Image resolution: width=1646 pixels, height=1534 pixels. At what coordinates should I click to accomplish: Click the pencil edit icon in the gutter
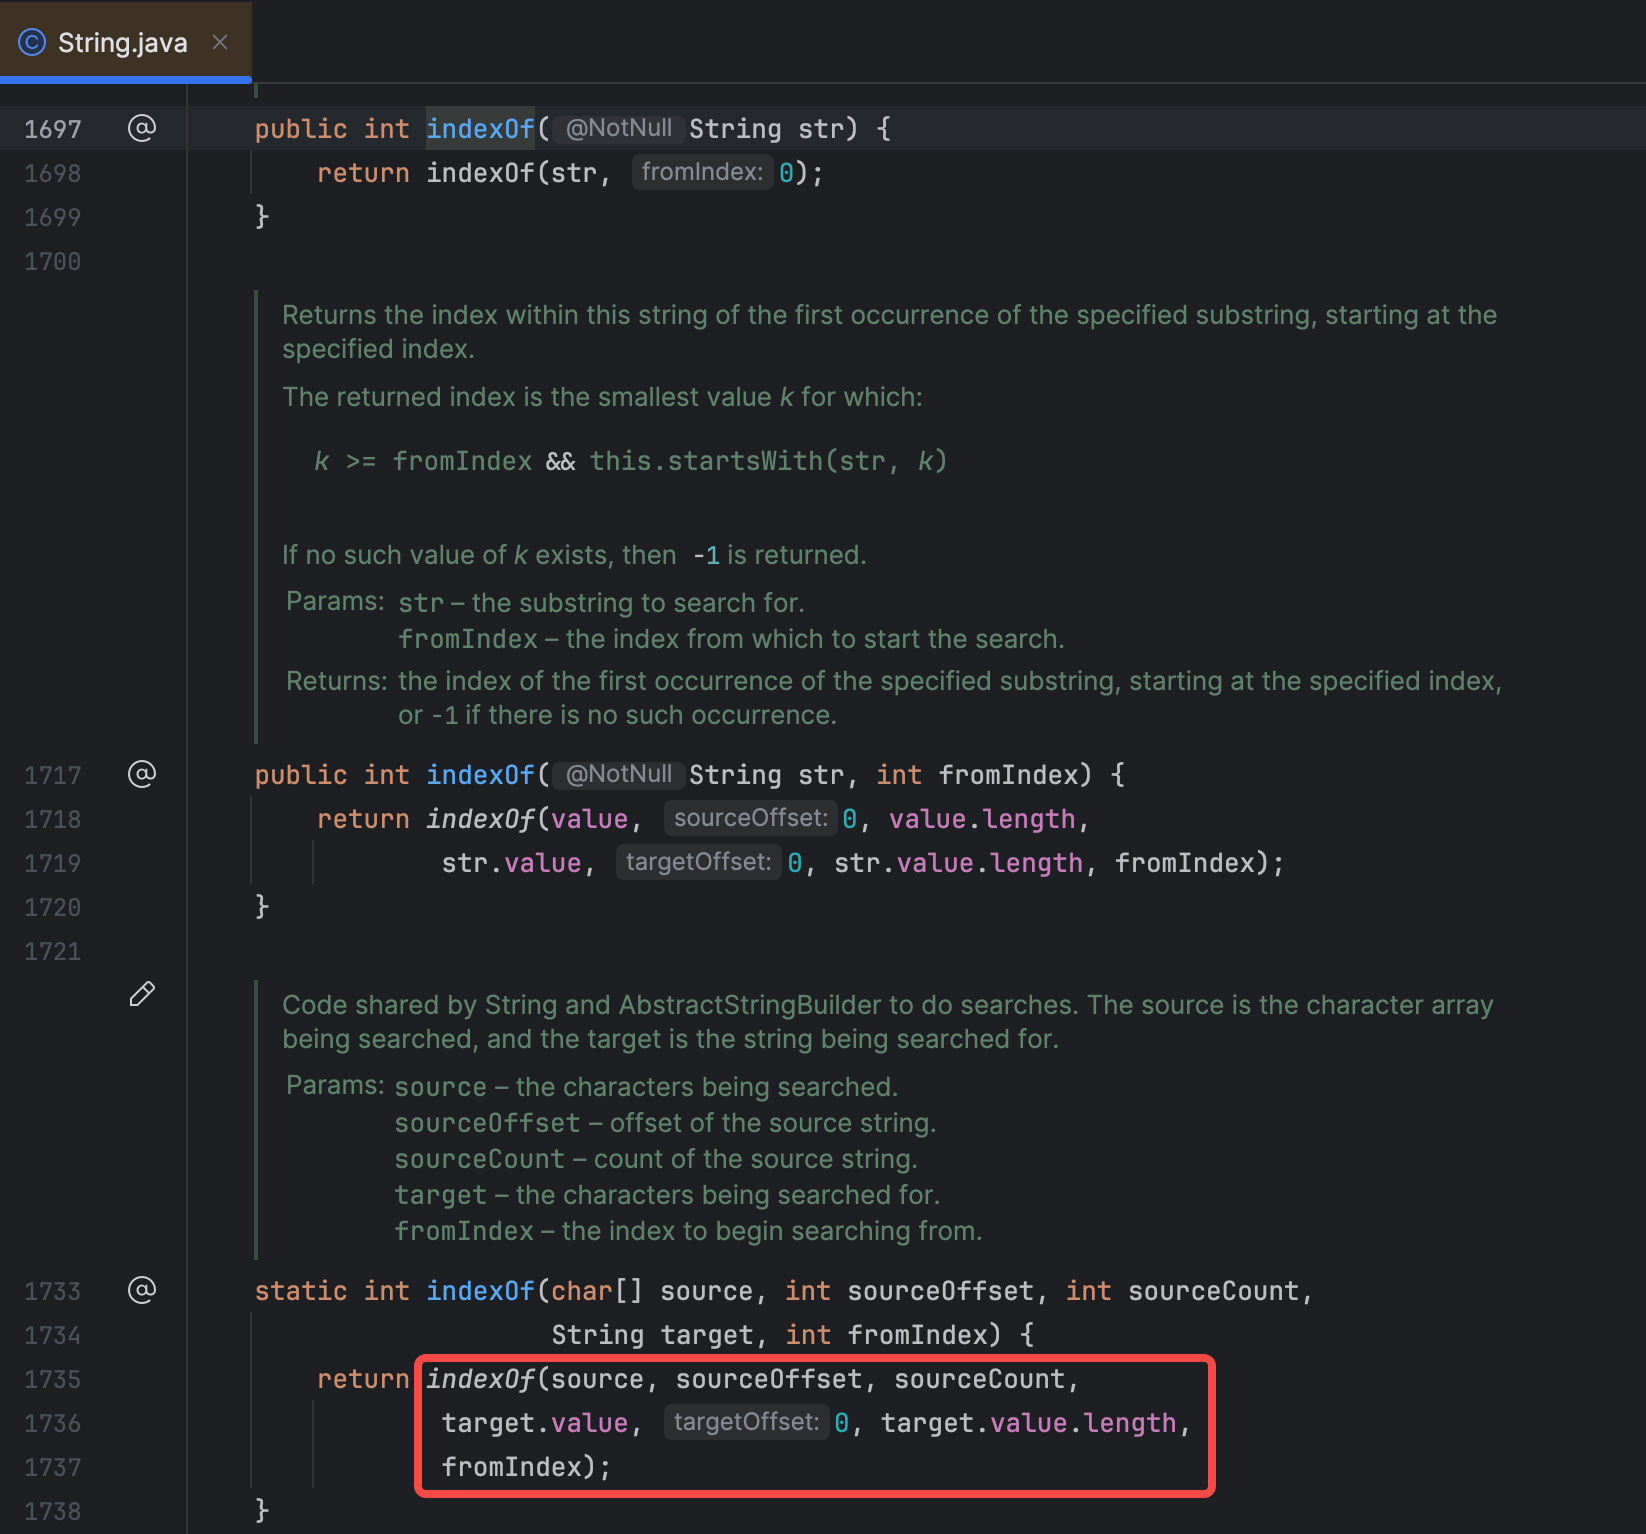point(143,994)
